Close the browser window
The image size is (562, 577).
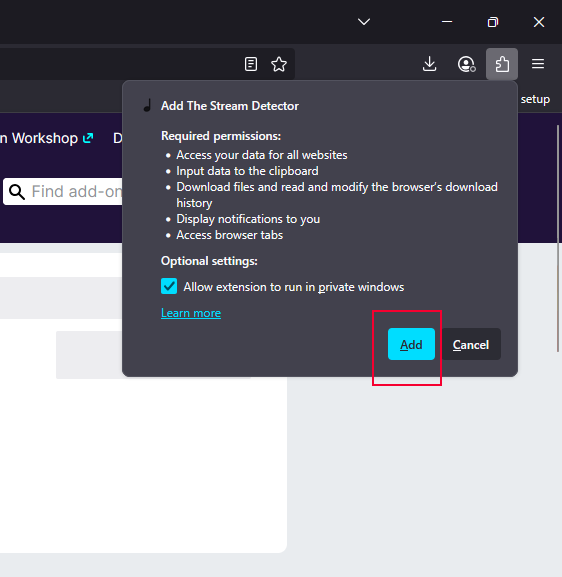pos(539,22)
